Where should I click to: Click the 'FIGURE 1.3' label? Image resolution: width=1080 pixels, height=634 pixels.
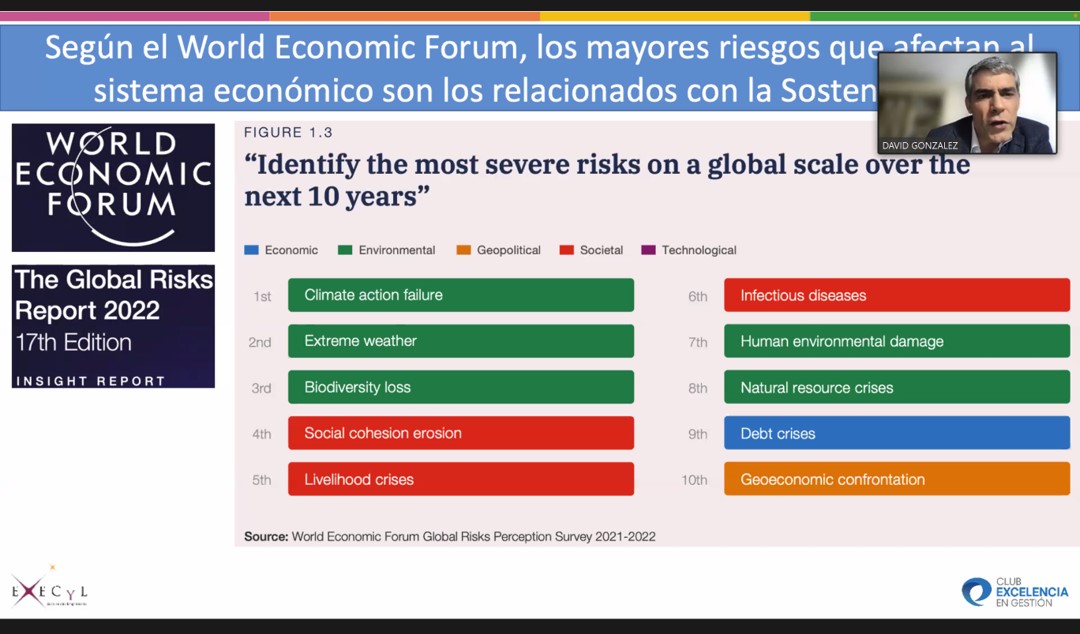click(x=289, y=132)
